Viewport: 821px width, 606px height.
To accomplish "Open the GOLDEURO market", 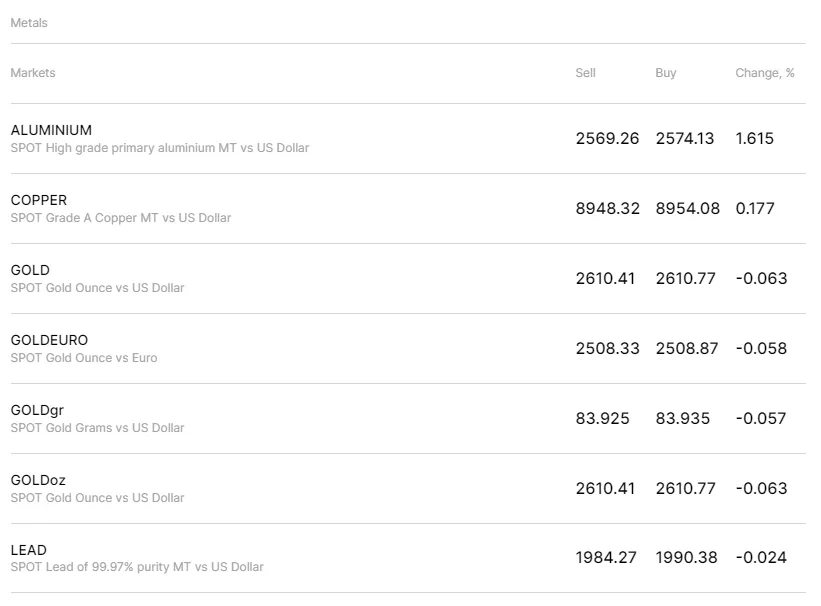I will click(x=49, y=340).
